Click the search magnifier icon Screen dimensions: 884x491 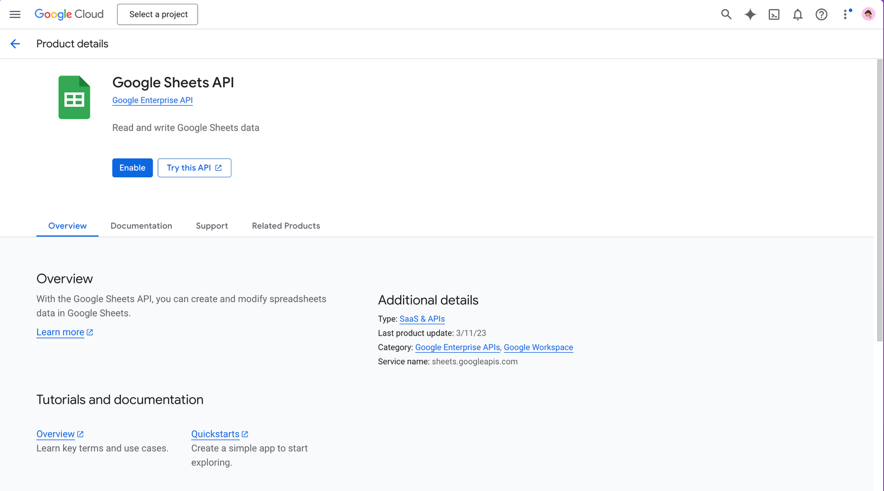tap(726, 15)
